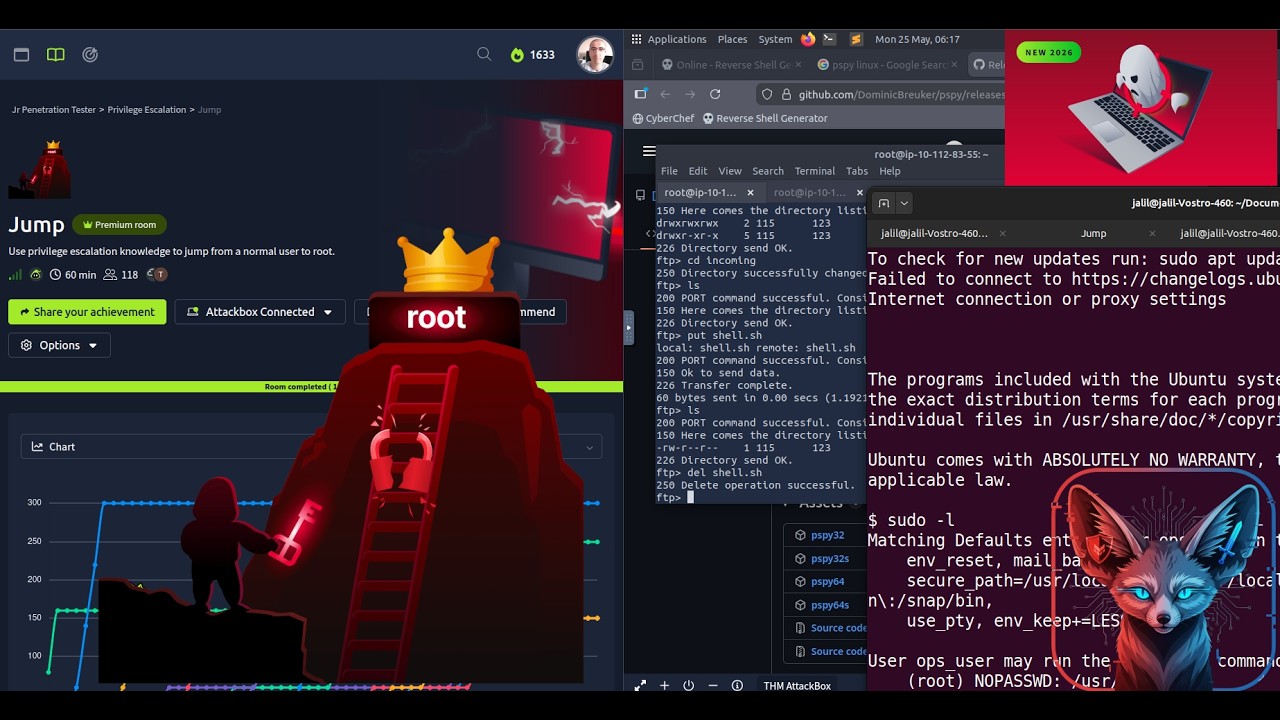Click the browser reload button

[715, 94]
